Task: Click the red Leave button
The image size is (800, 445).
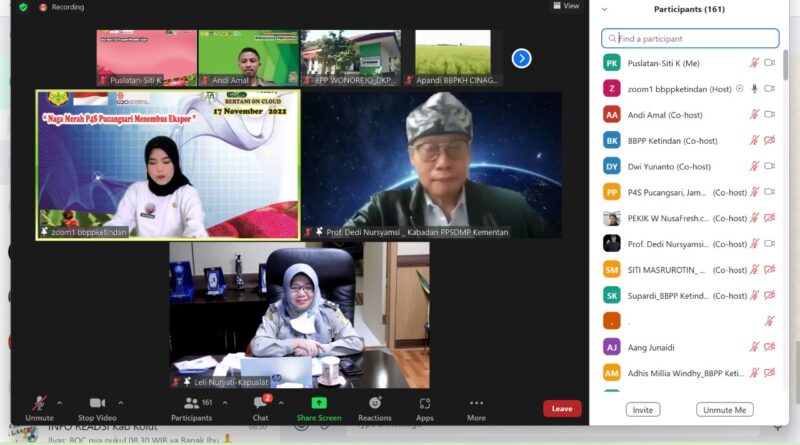Action: (x=562, y=408)
